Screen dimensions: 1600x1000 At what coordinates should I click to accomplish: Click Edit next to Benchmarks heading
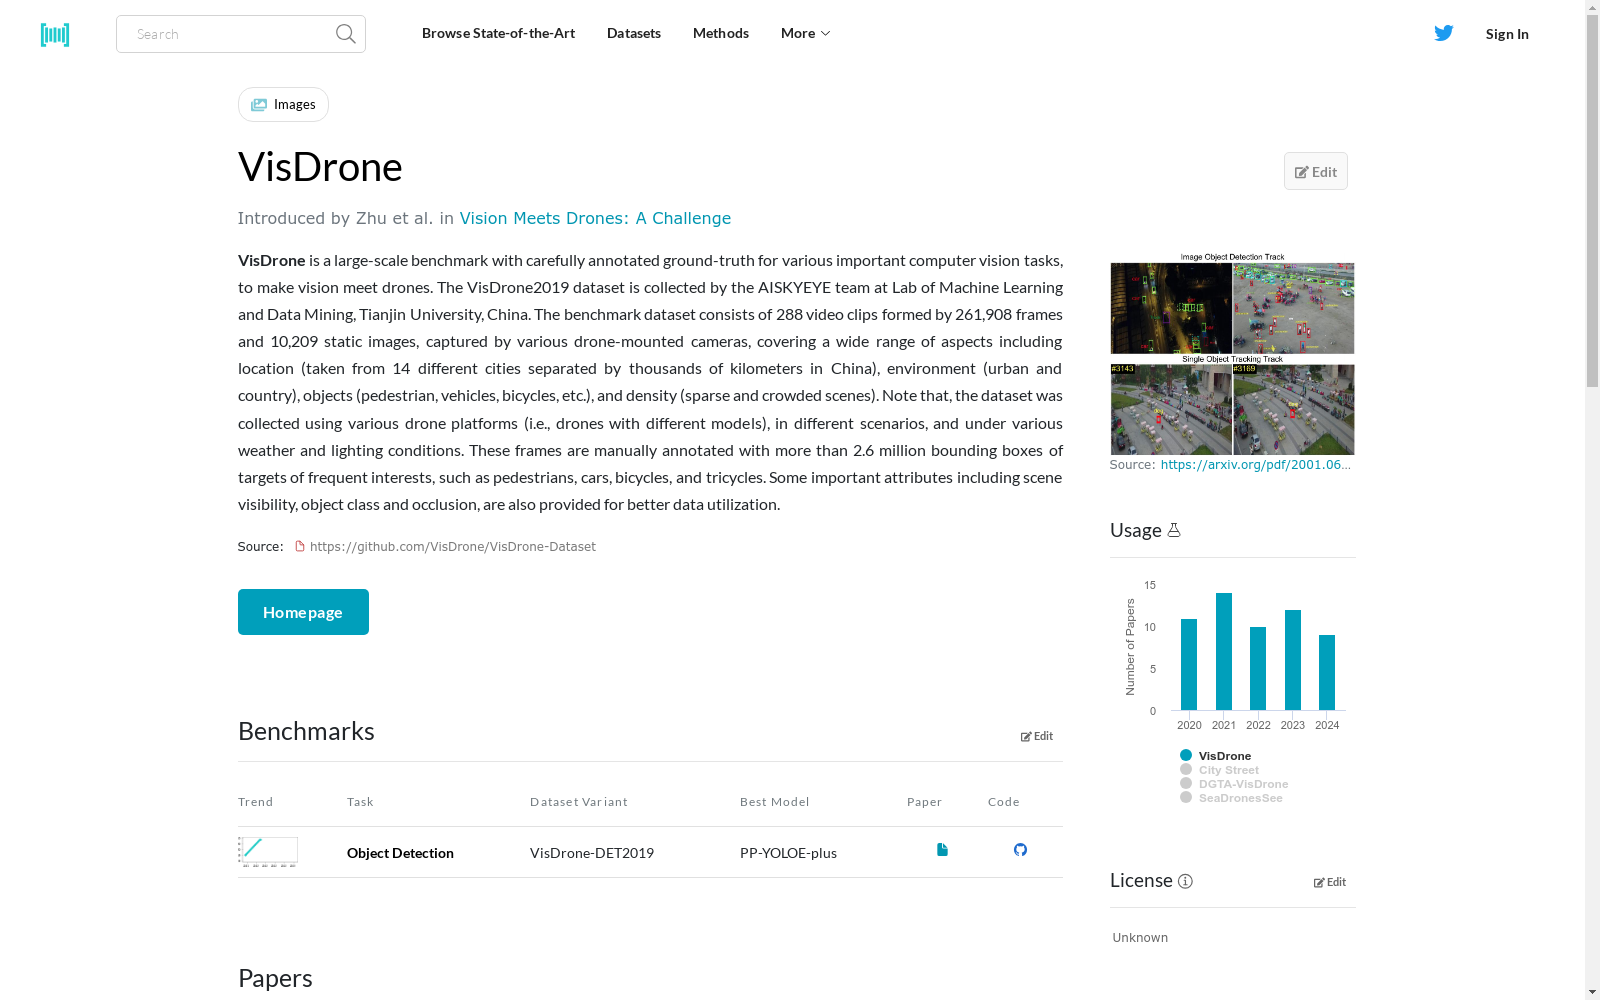tap(1037, 736)
